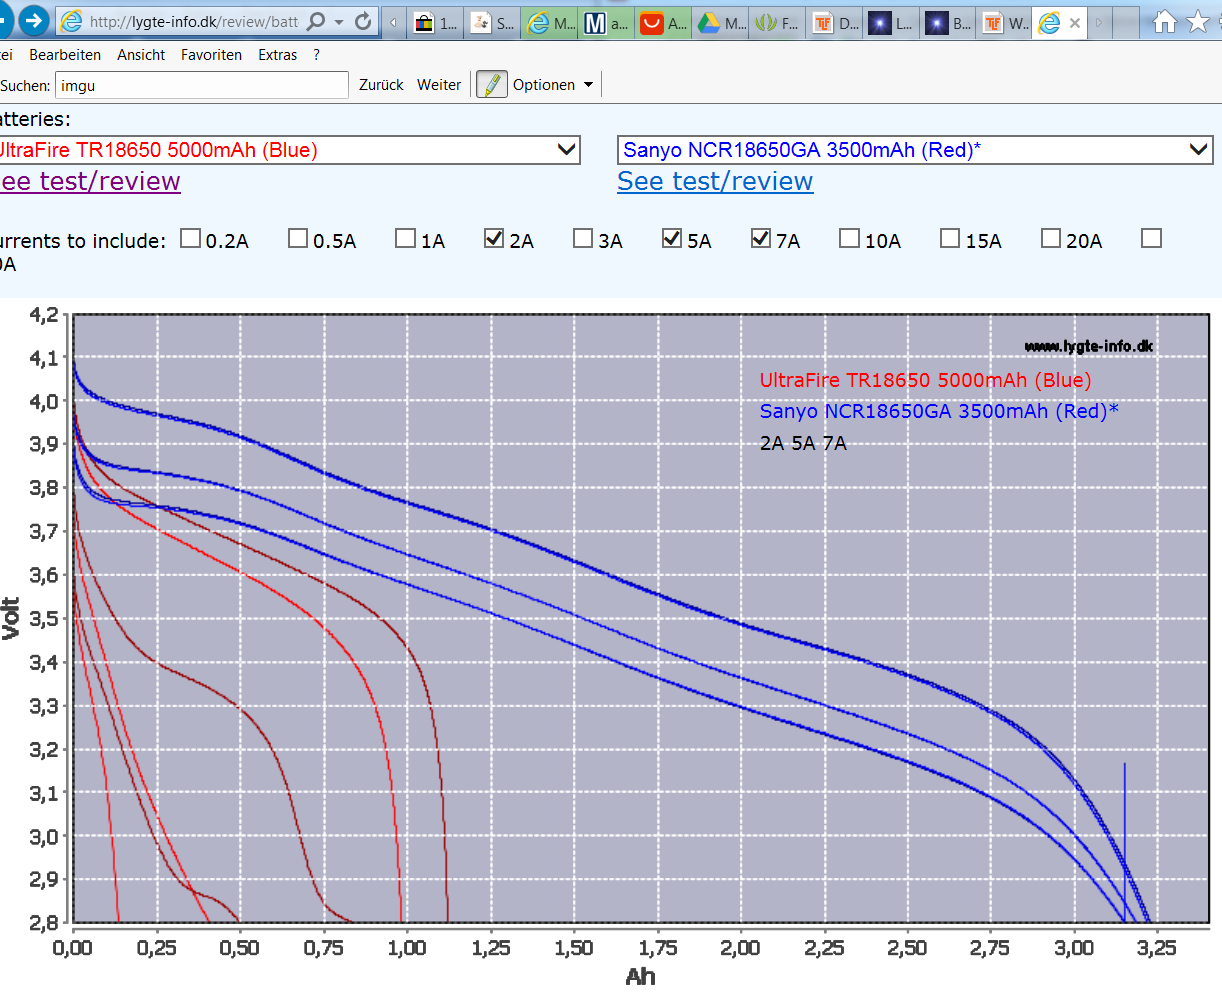Click the blue Forward navigation arrow
Screen dimensions: 1222x996
(x=34, y=20)
